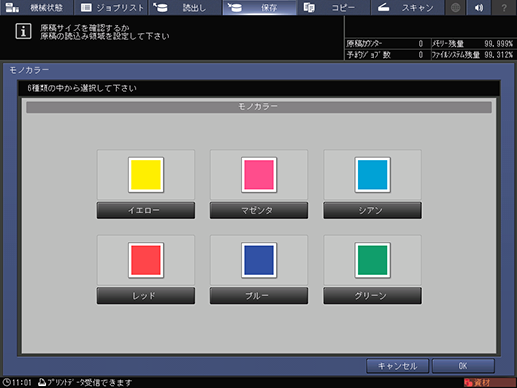Choose the グリーン button
517x388 pixels.
coord(372,296)
